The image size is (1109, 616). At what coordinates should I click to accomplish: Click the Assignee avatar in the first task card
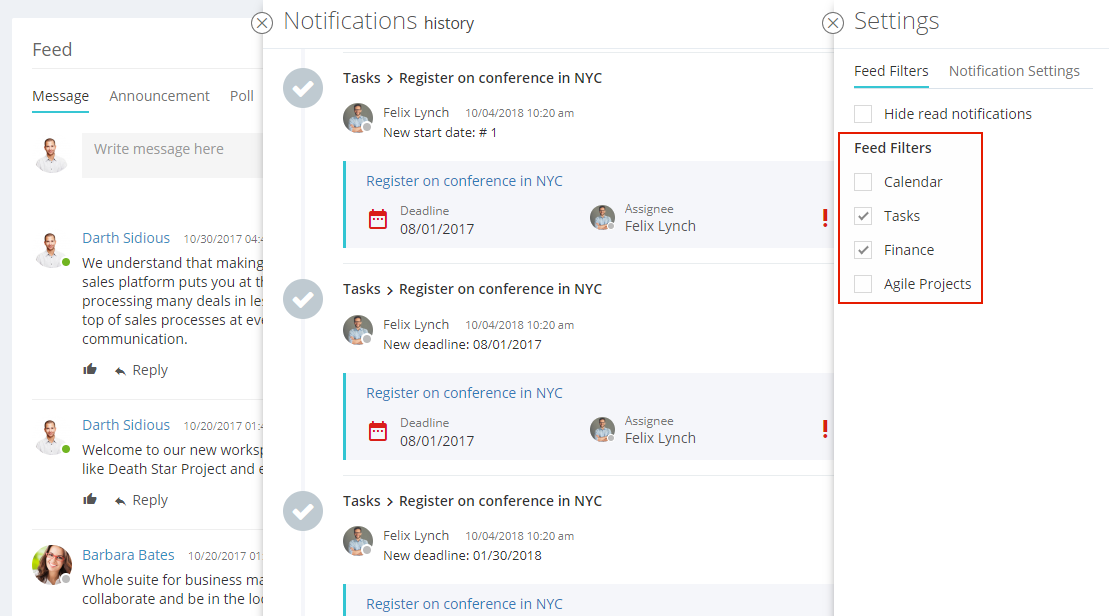tap(603, 218)
